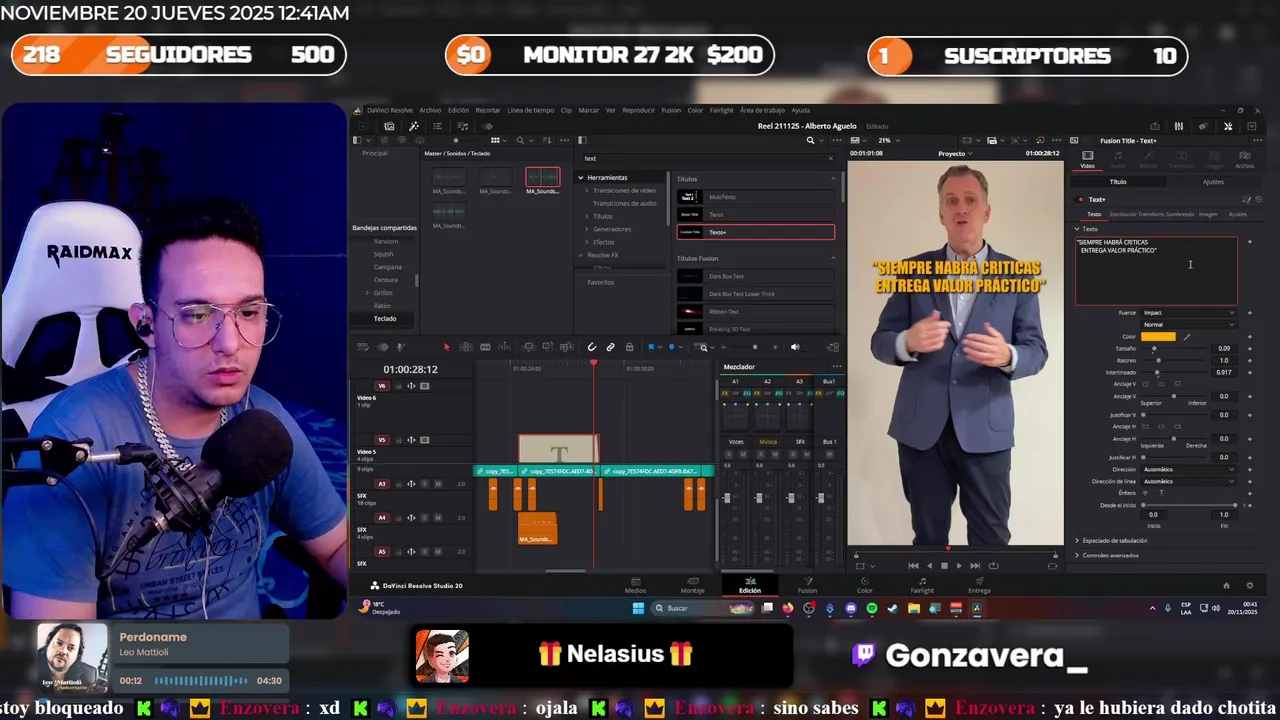The image size is (1280, 720).
Task: Stop playback in the viewer
Action: (x=944, y=566)
